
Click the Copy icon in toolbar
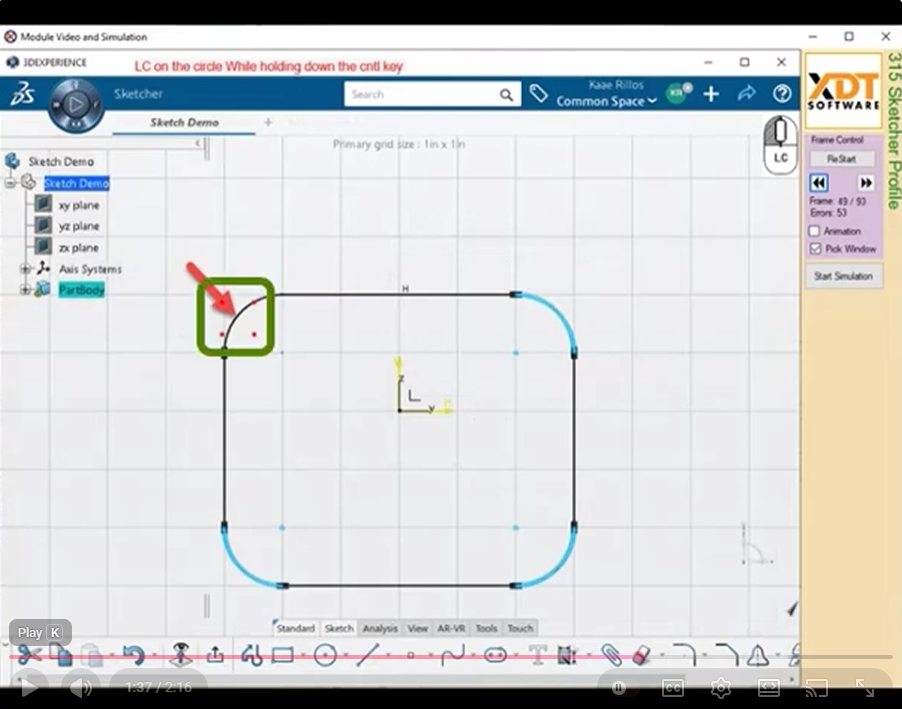(x=61, y=655)
